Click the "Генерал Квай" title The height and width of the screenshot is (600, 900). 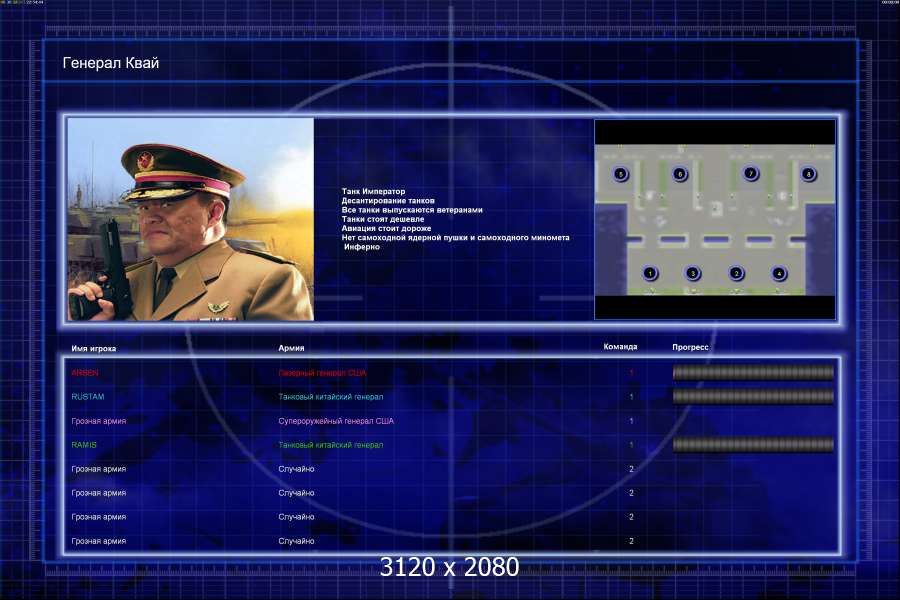click(x=111, y=63)
